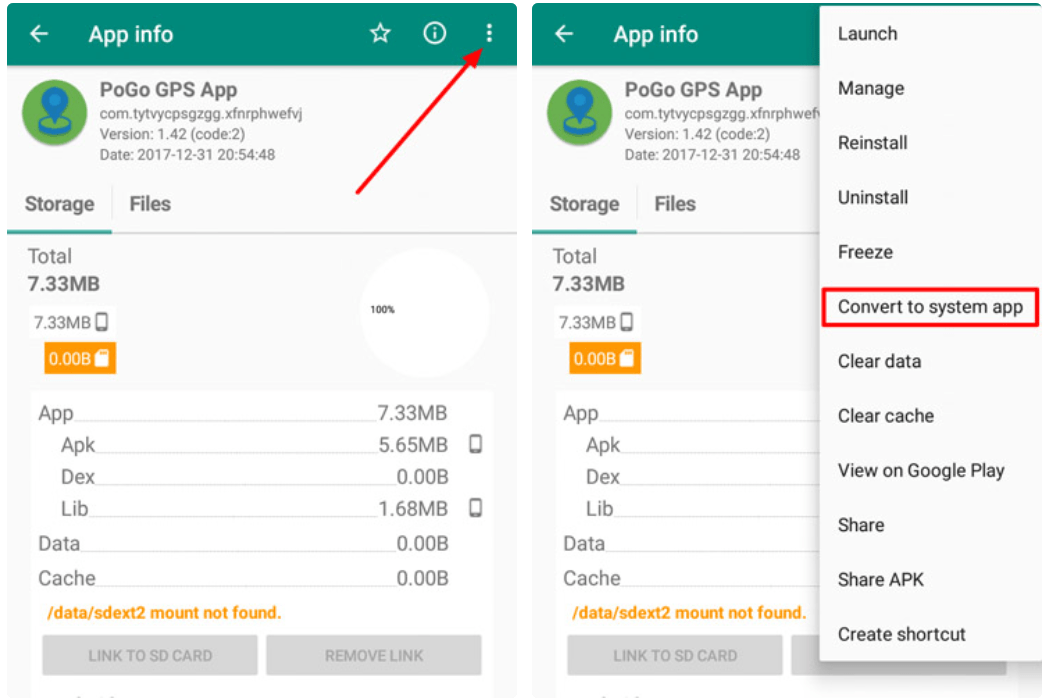
Task: Switch to Files tab in right screen
Action: (x=675, y=204)
